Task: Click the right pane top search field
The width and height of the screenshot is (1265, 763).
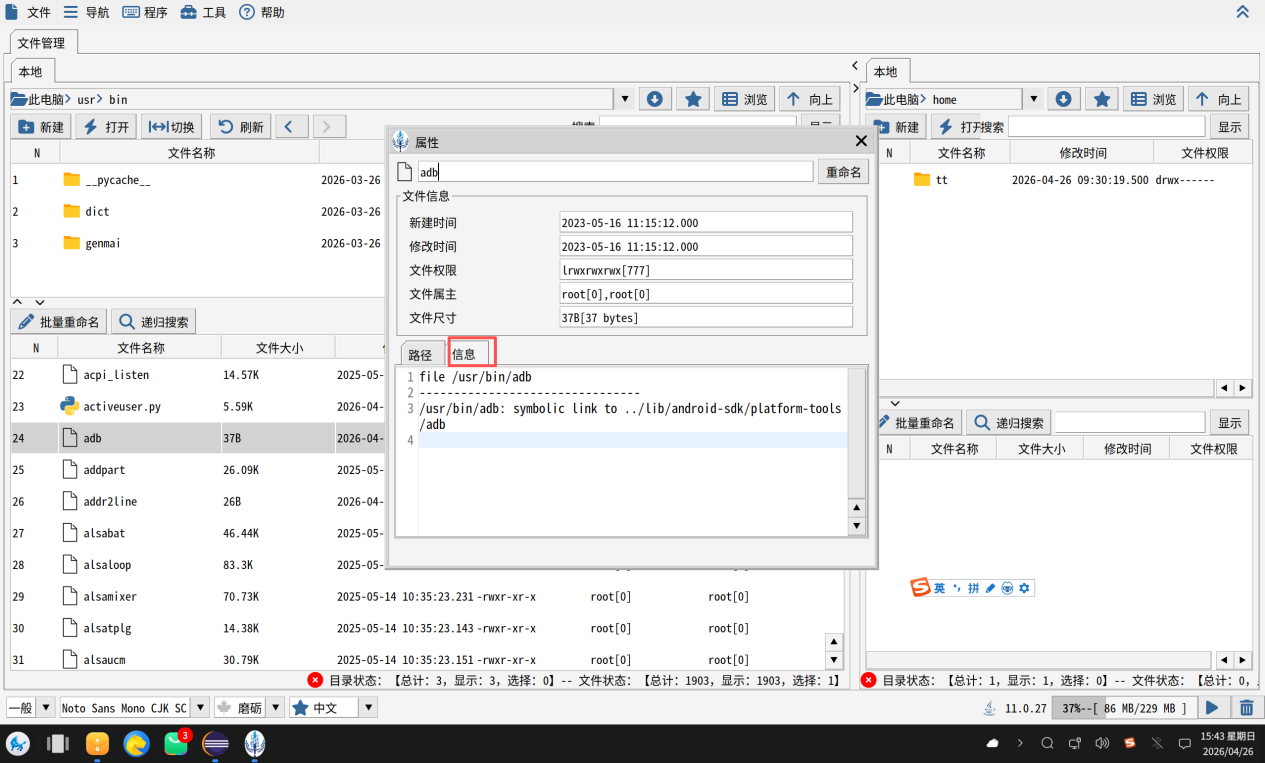Action: tap(1107, 126)
